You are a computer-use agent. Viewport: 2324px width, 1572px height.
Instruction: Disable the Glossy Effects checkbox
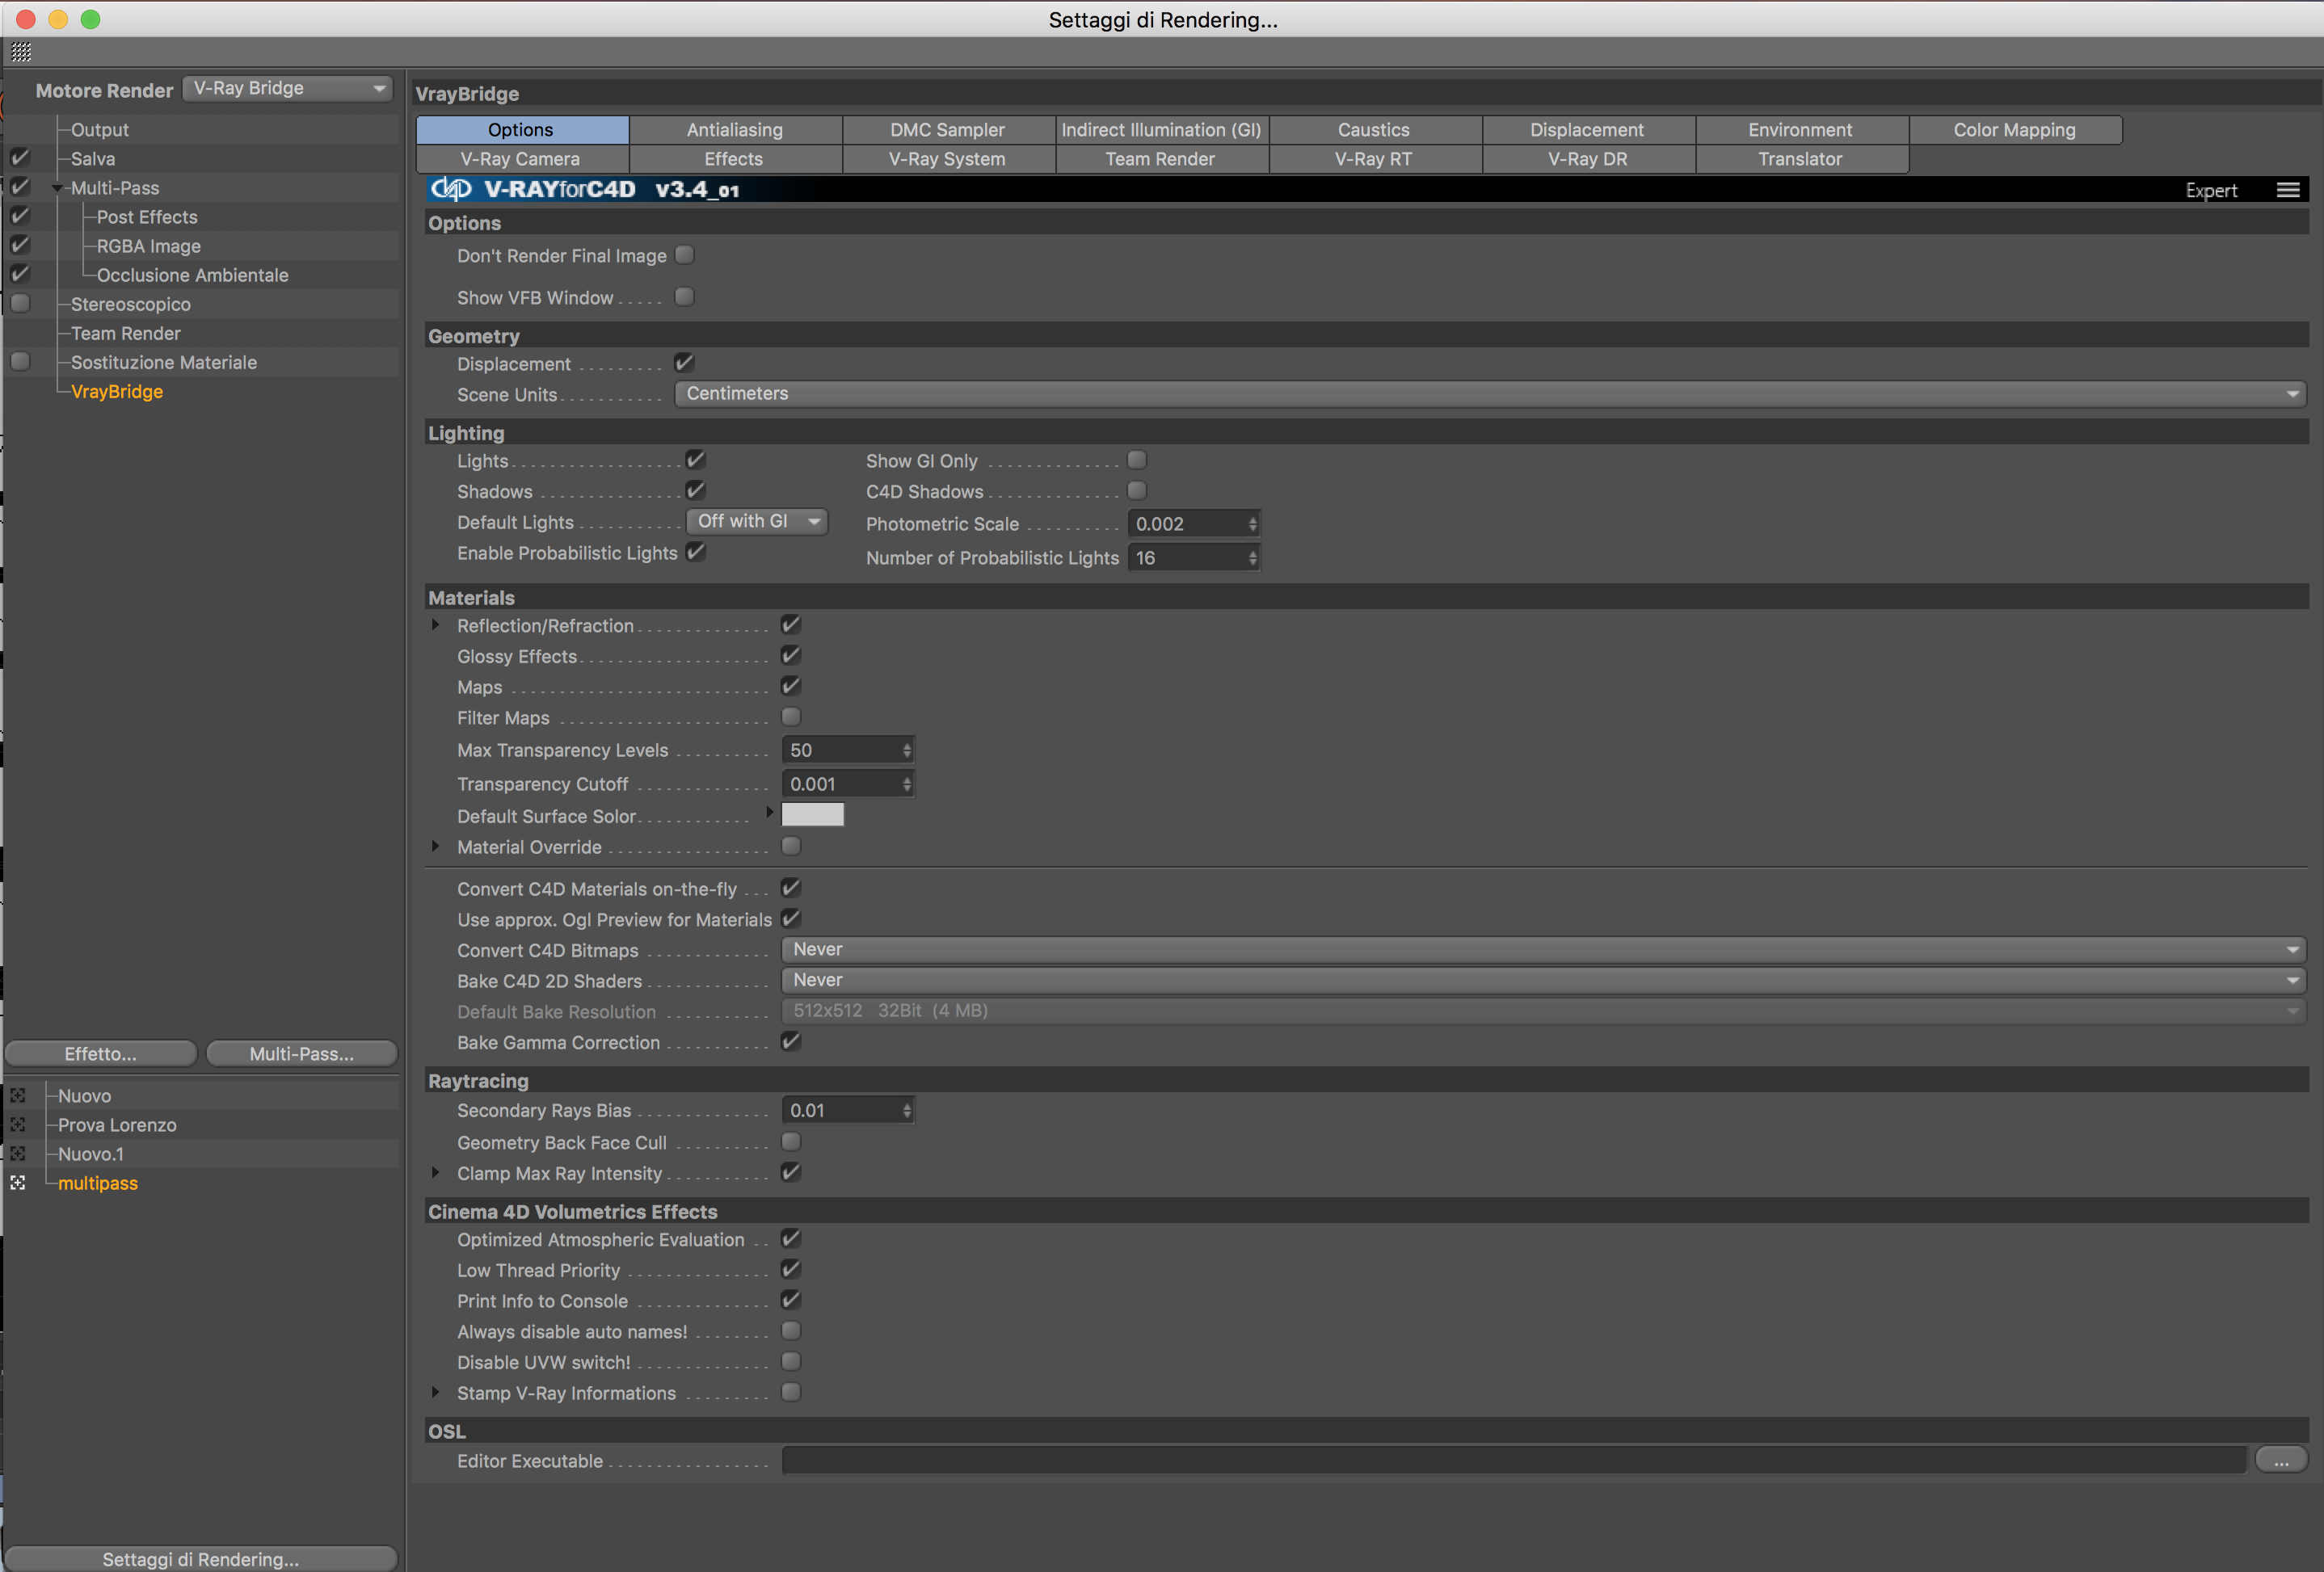pos(790,656)
